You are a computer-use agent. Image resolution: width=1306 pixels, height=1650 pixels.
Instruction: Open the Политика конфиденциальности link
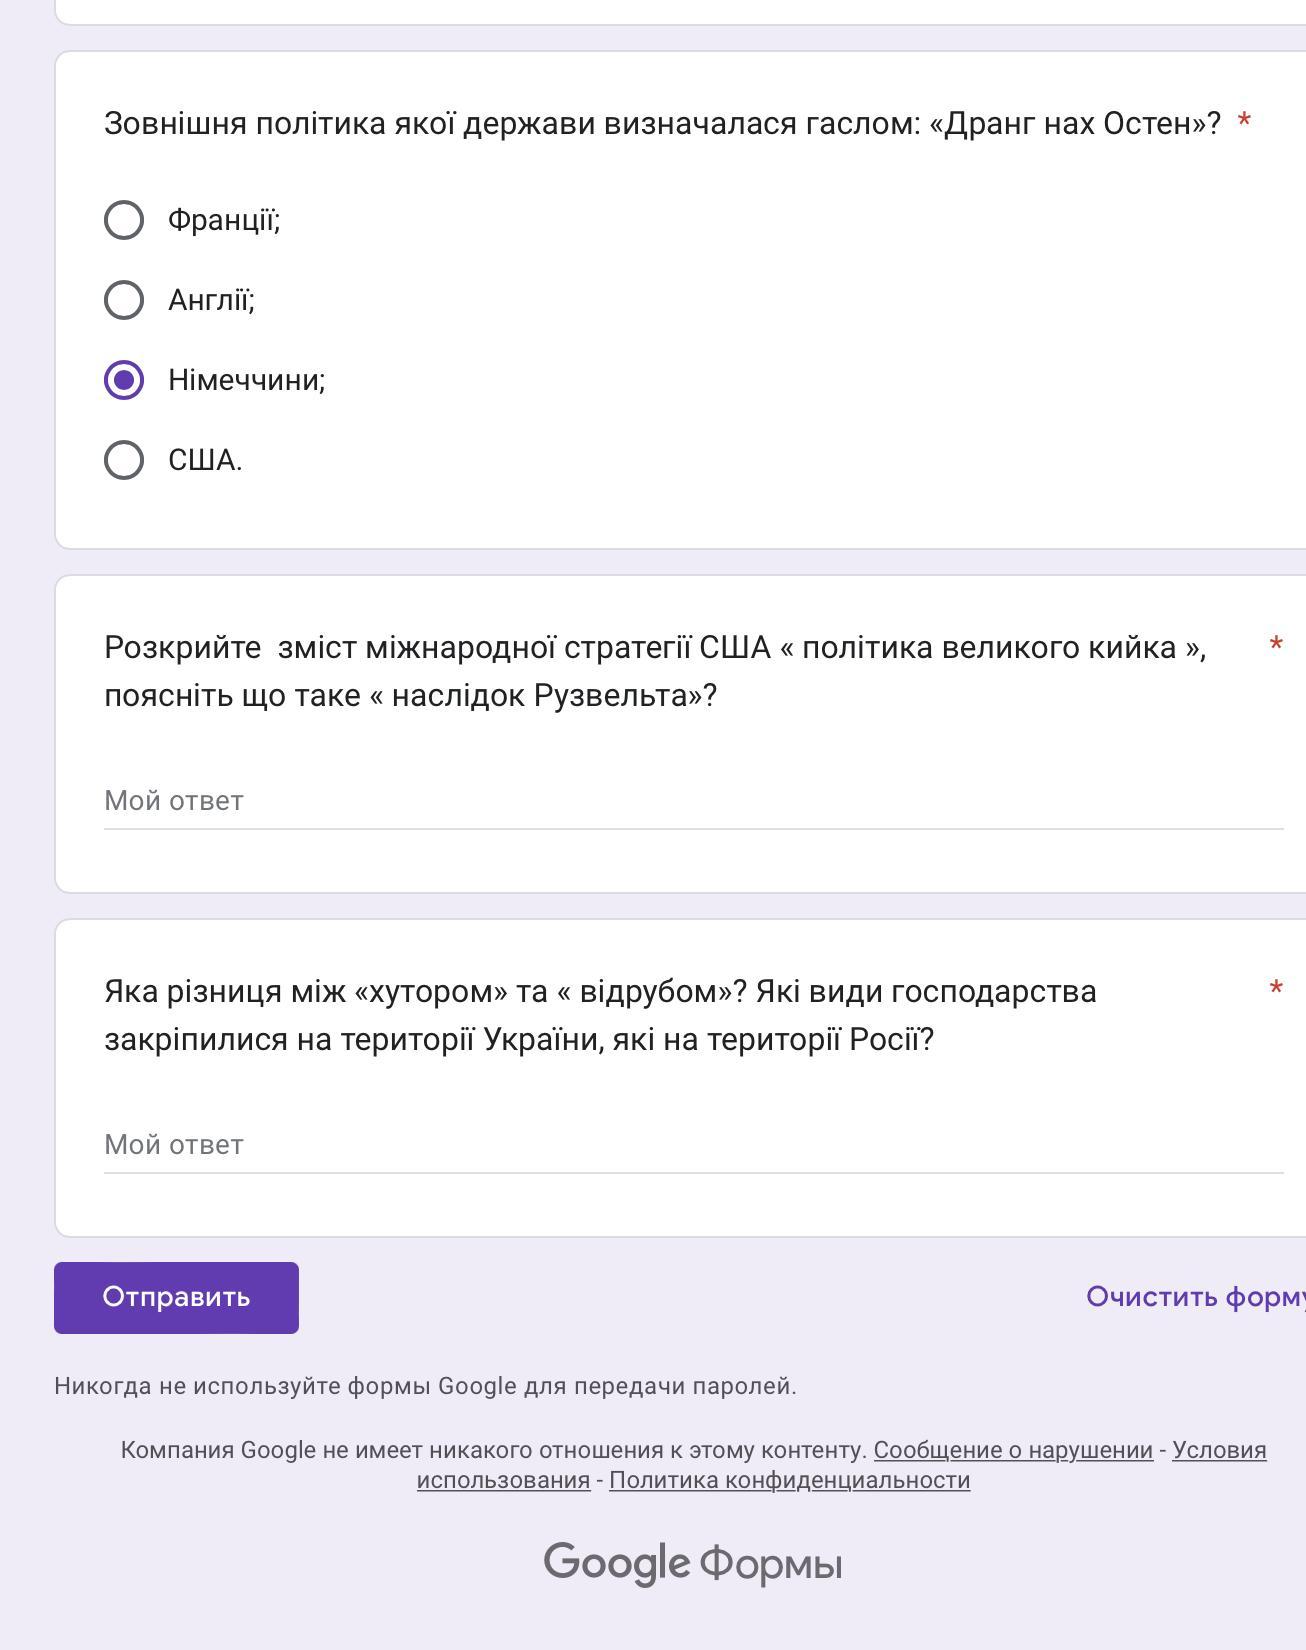789,1480
